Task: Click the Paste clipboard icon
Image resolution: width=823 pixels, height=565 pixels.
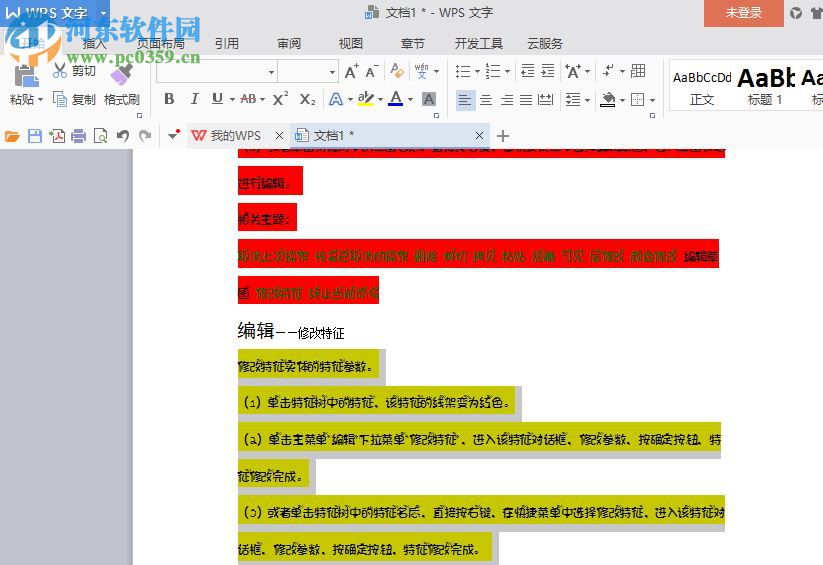Action: [x=25, y=76]
